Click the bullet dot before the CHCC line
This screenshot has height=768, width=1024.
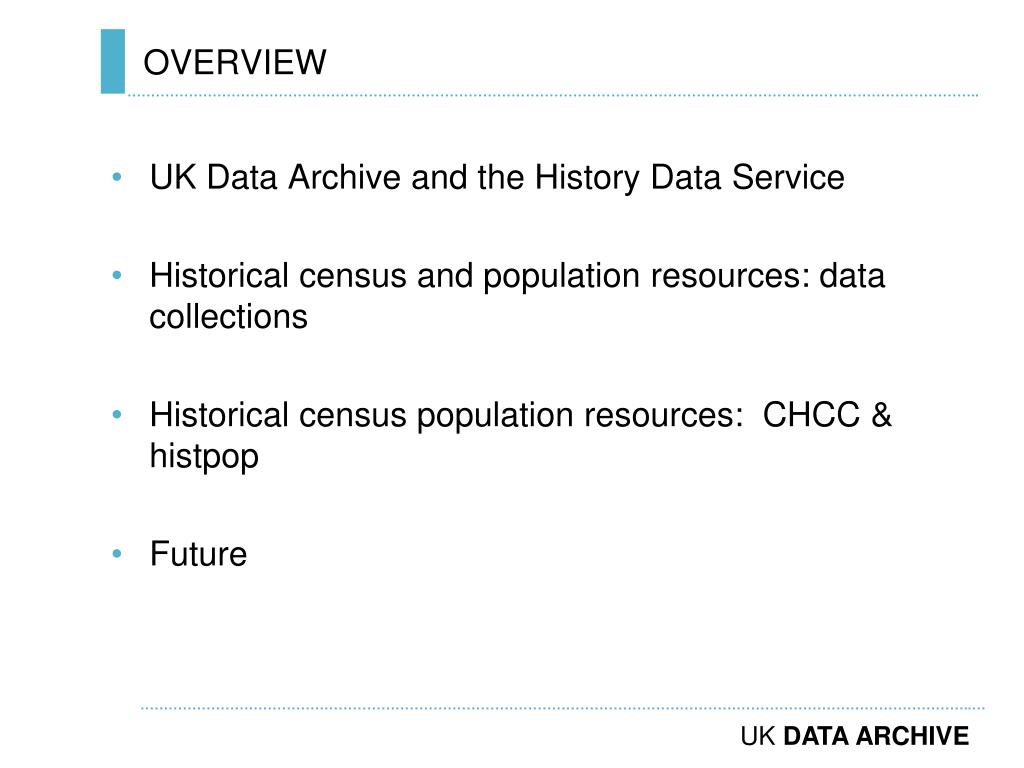point(118,415)
